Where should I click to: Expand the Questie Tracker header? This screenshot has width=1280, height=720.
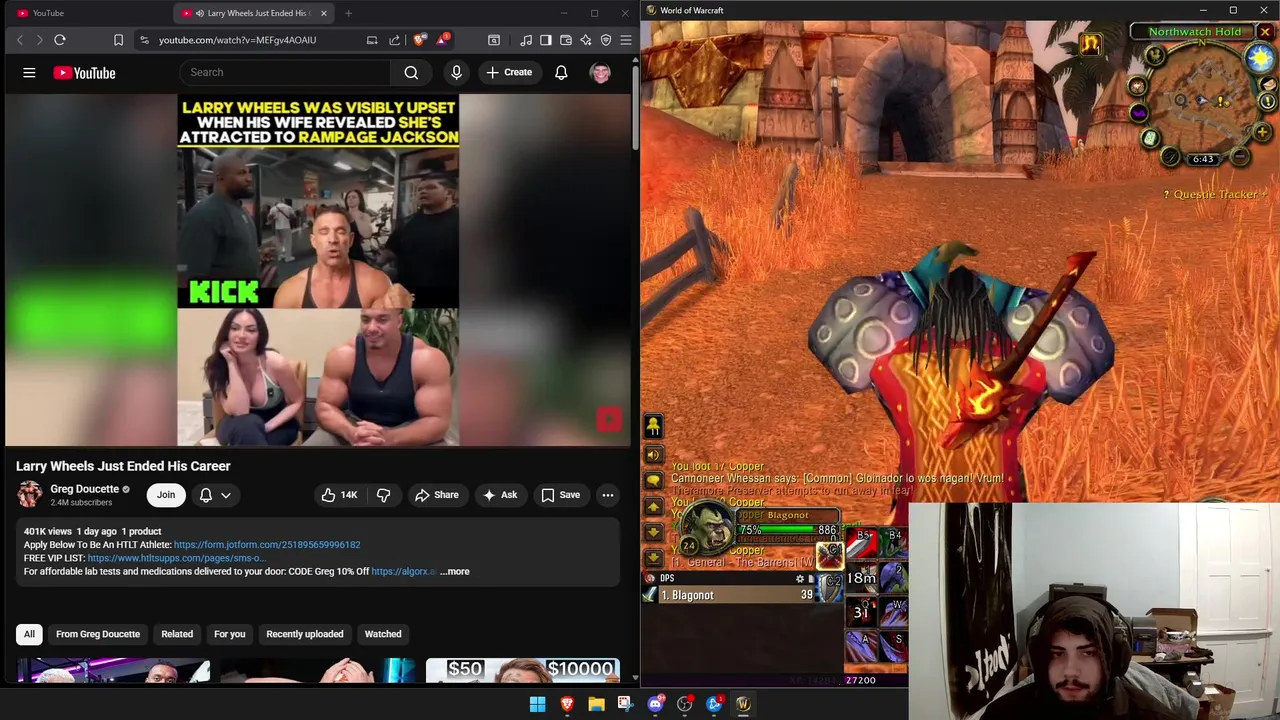(1214, 194)
